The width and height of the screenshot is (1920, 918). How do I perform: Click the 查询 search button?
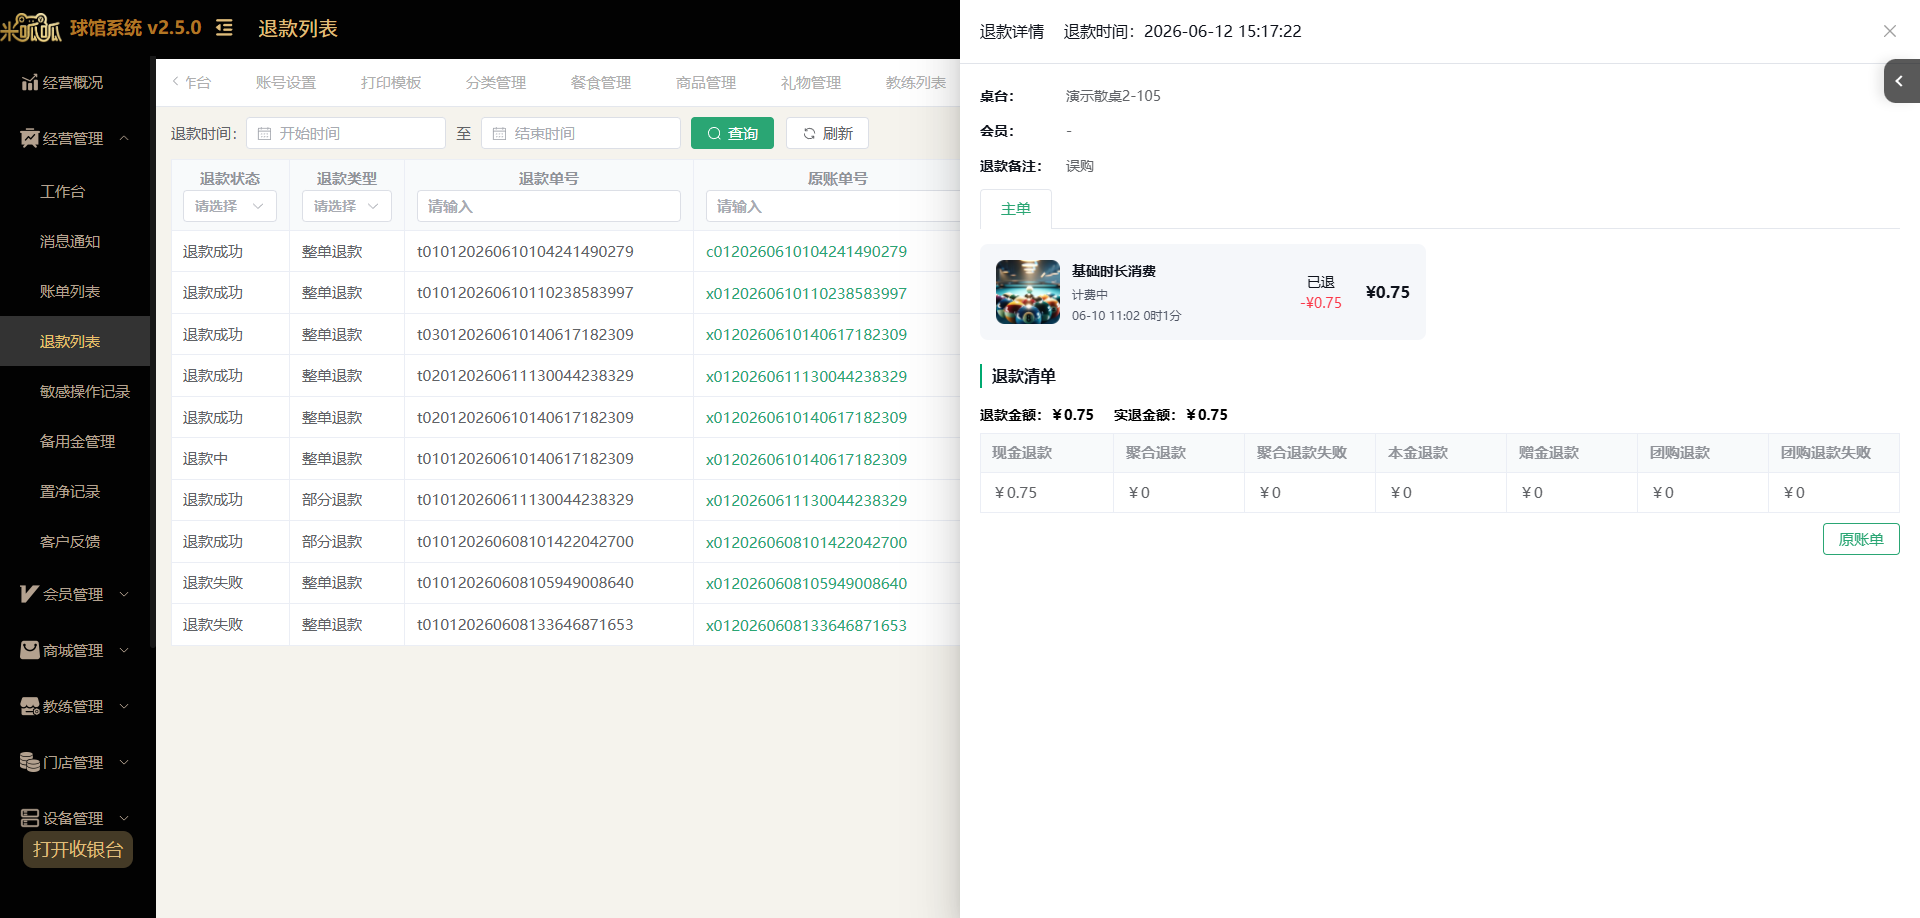(732, 133)
